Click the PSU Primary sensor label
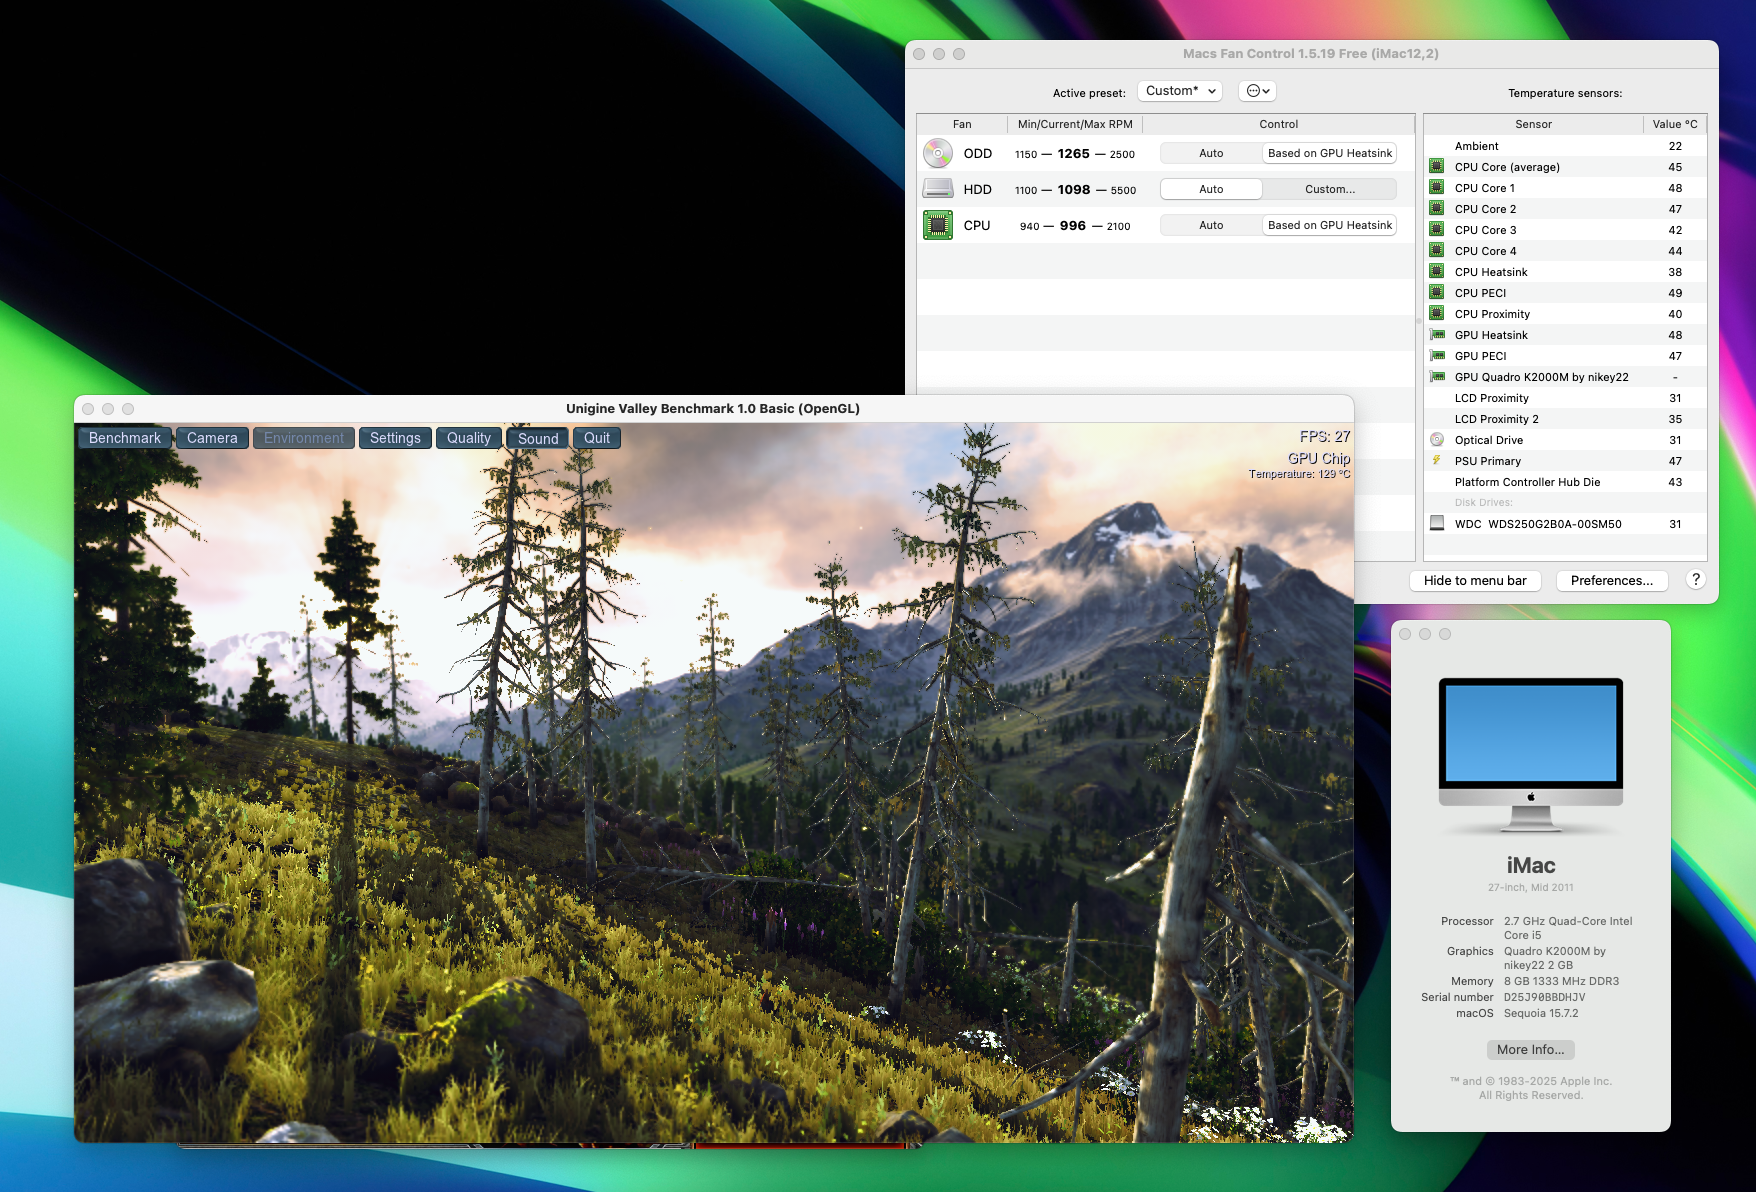This screenshot has height=1192, width=1756. pos(1488,461)
